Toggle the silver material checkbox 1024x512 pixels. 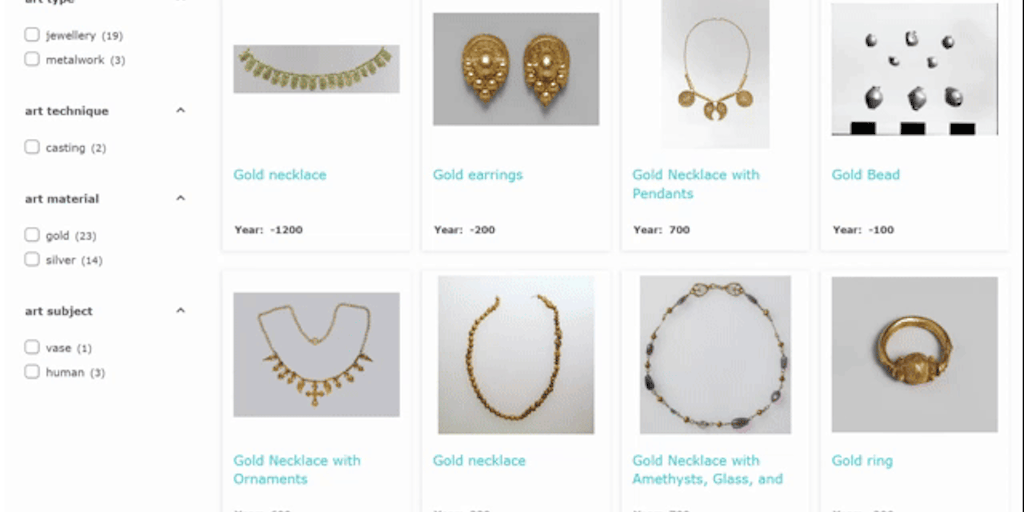(32, 259)
